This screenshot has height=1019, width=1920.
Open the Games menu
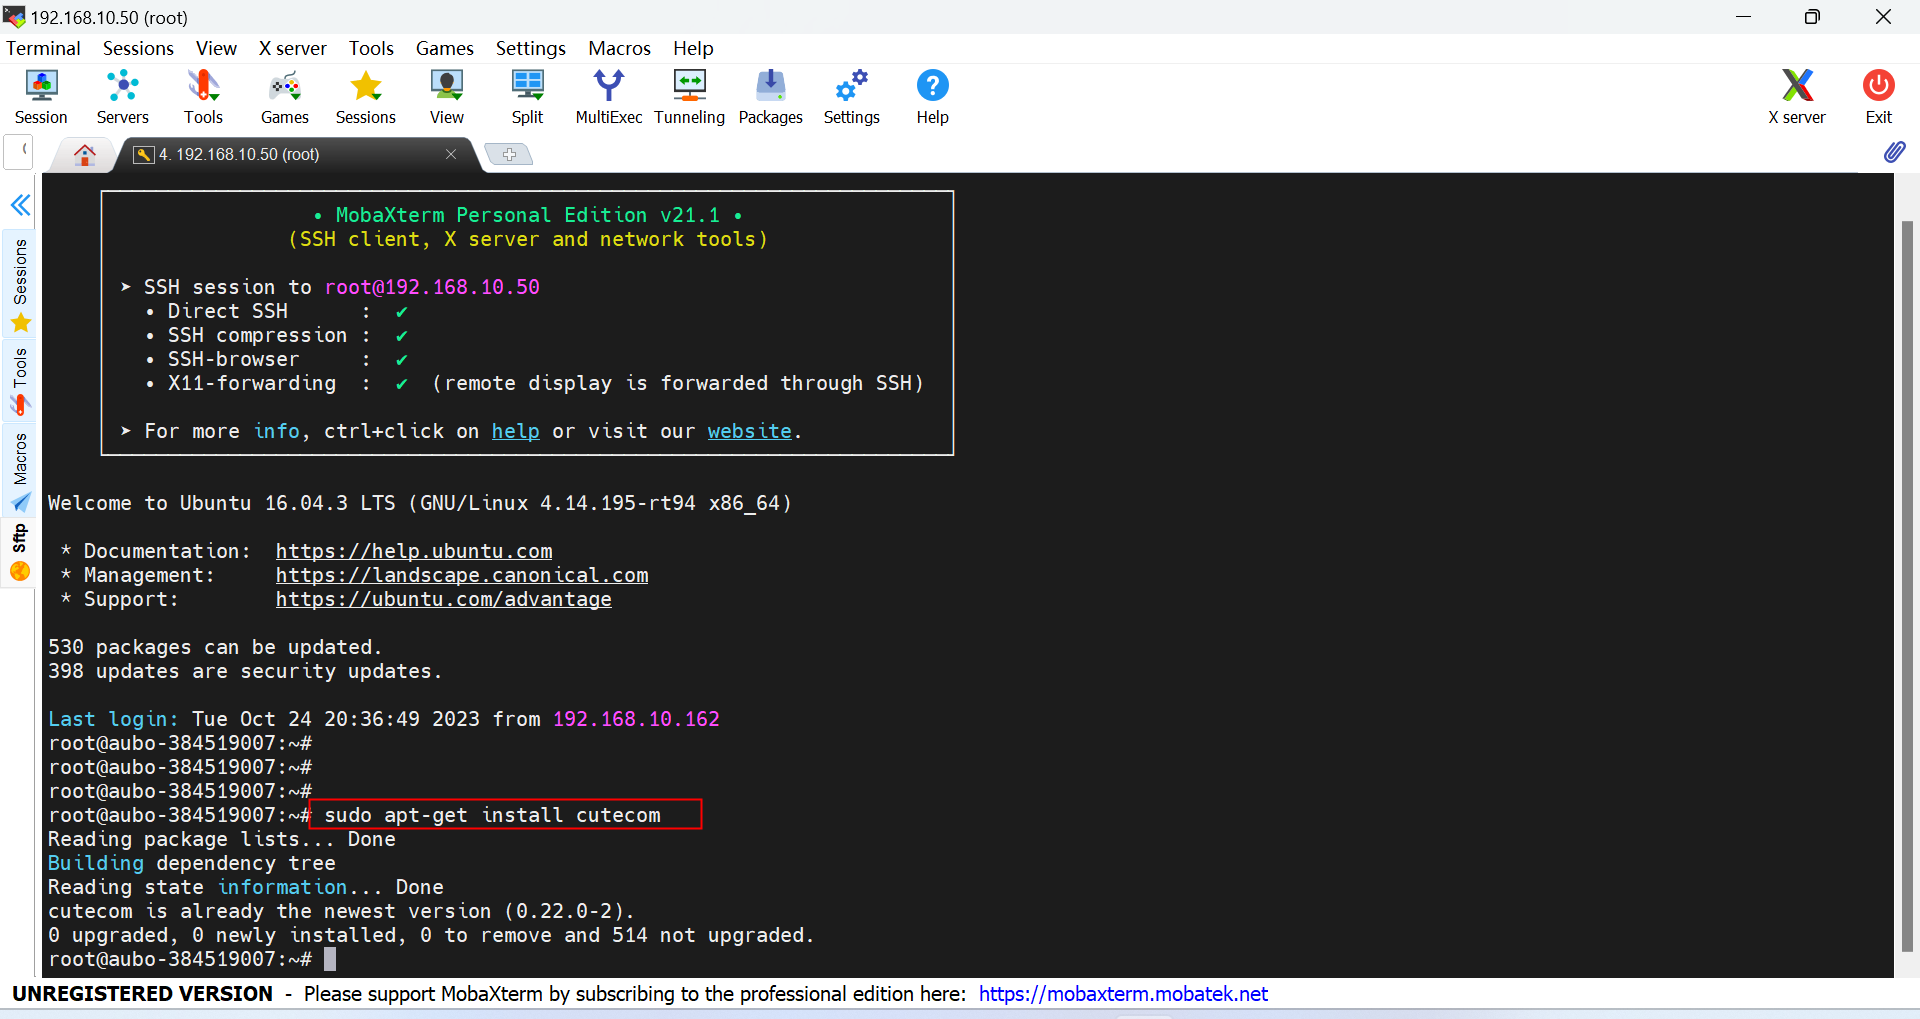444,48
